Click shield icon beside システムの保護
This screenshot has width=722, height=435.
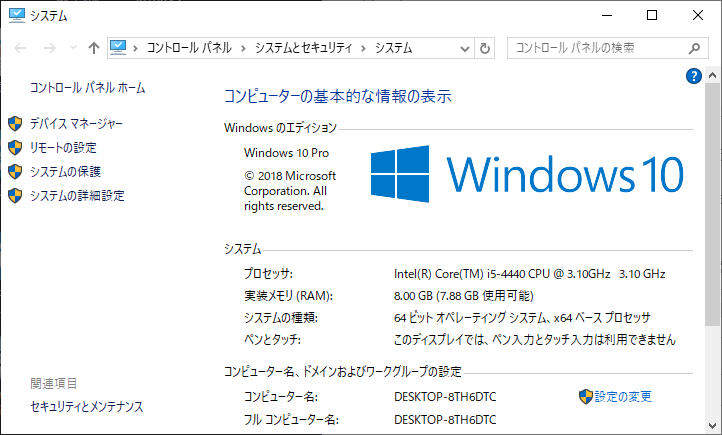pos(15,171)
